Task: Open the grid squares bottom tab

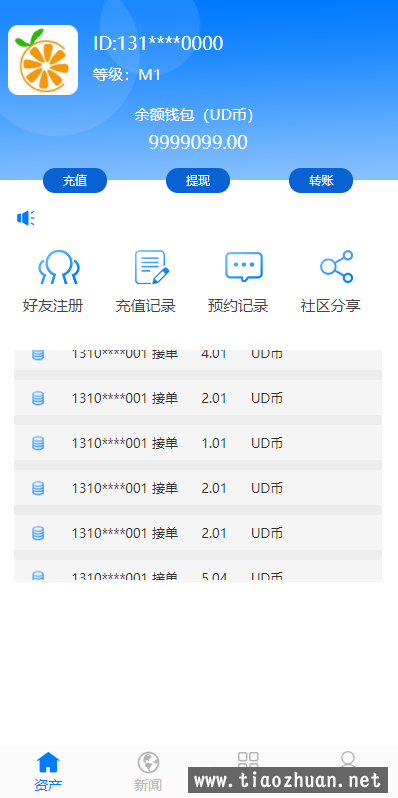Action: (x=248, y=760)
